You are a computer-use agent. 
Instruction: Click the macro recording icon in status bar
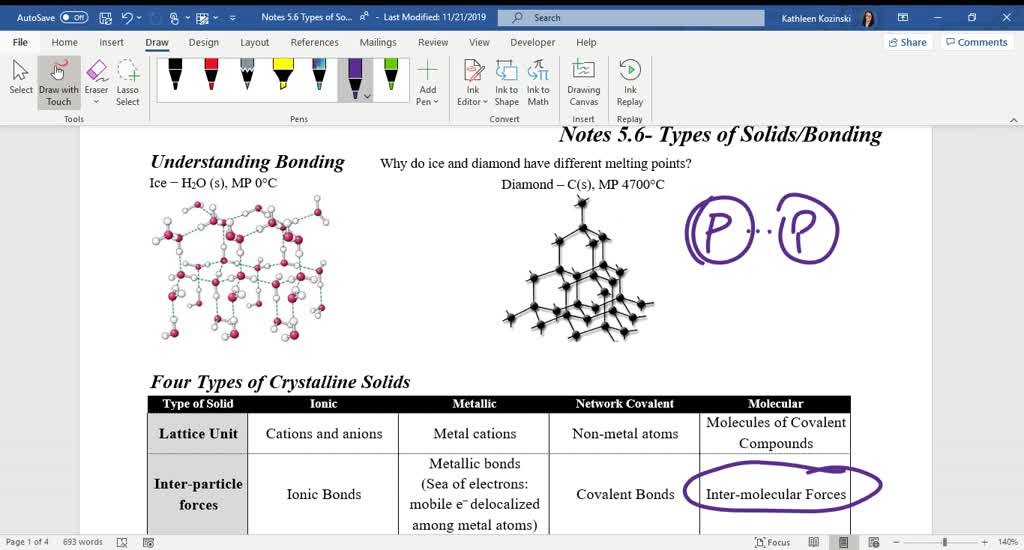148,542
